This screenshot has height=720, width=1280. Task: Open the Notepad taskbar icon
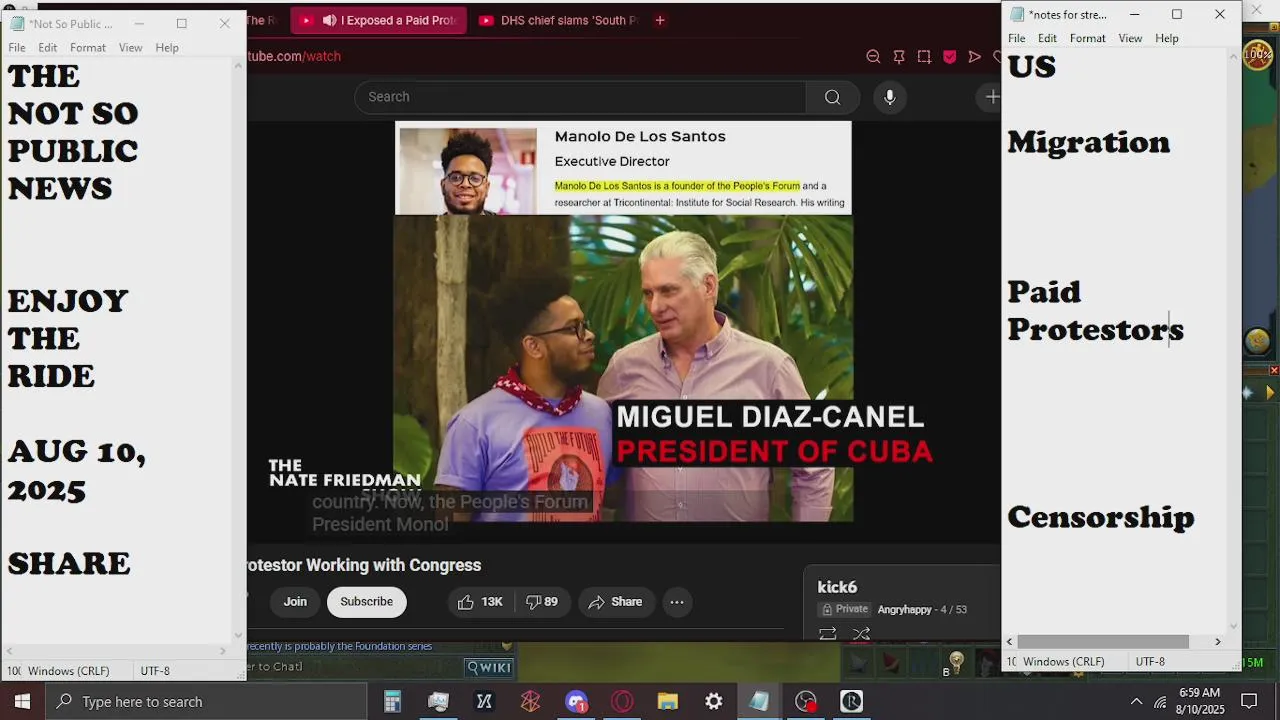tap(760, 701)
